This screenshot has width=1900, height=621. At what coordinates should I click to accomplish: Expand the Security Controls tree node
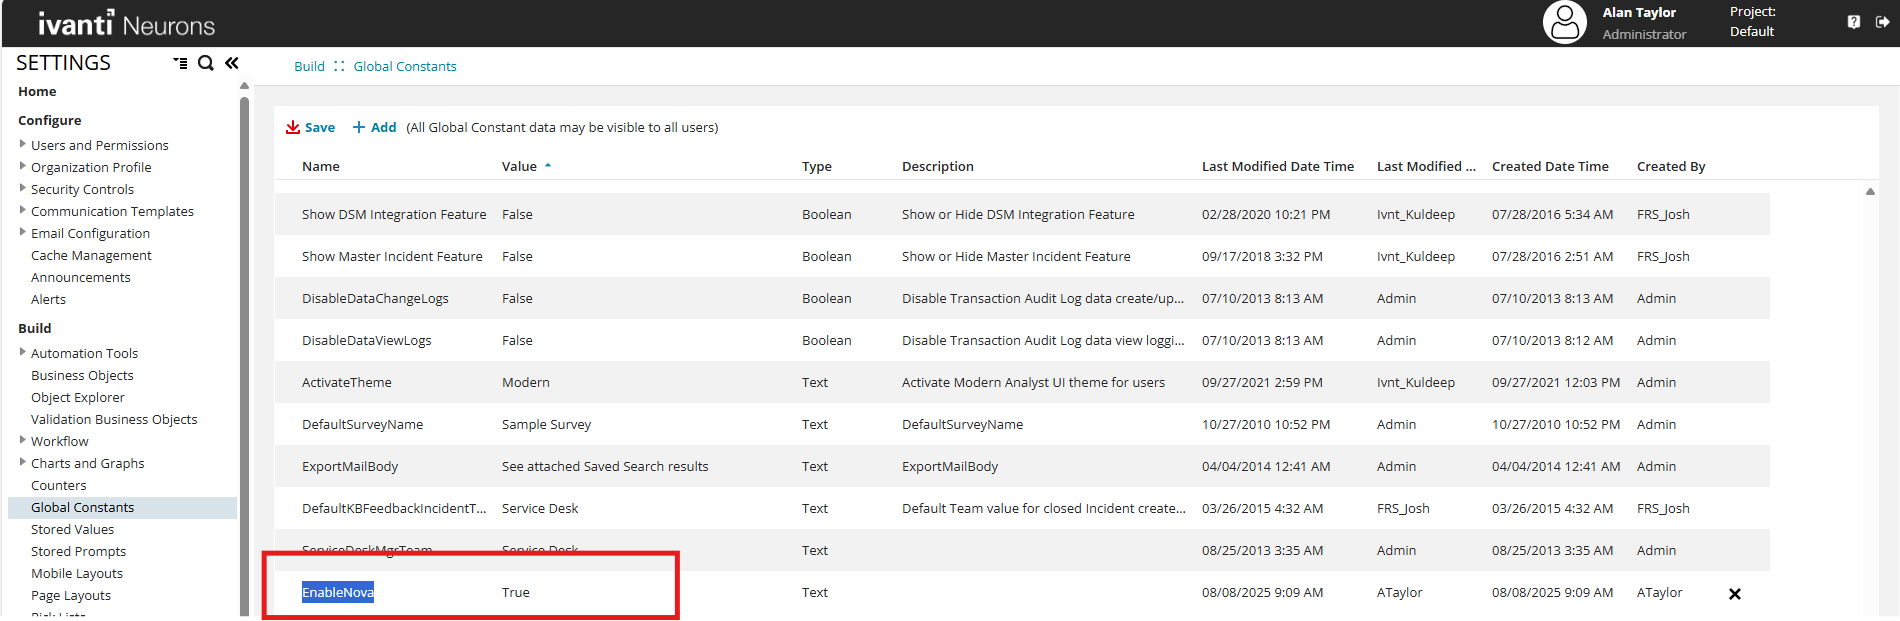click(23, 188)
